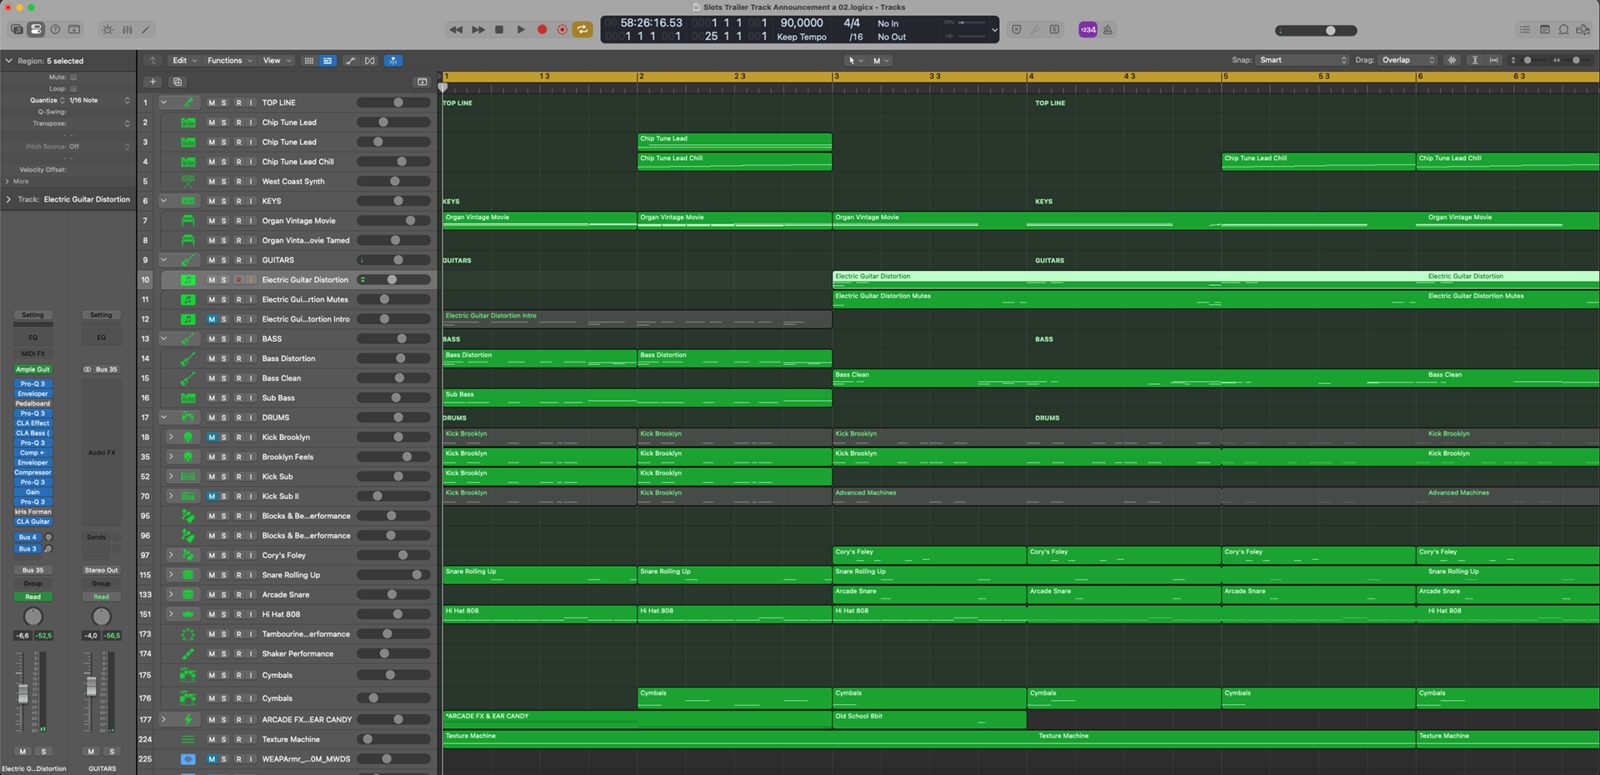Viewport: 1600px width, 775px height.
Task: Open the Media Browsers button
Action: click(x=1583, y=30)
